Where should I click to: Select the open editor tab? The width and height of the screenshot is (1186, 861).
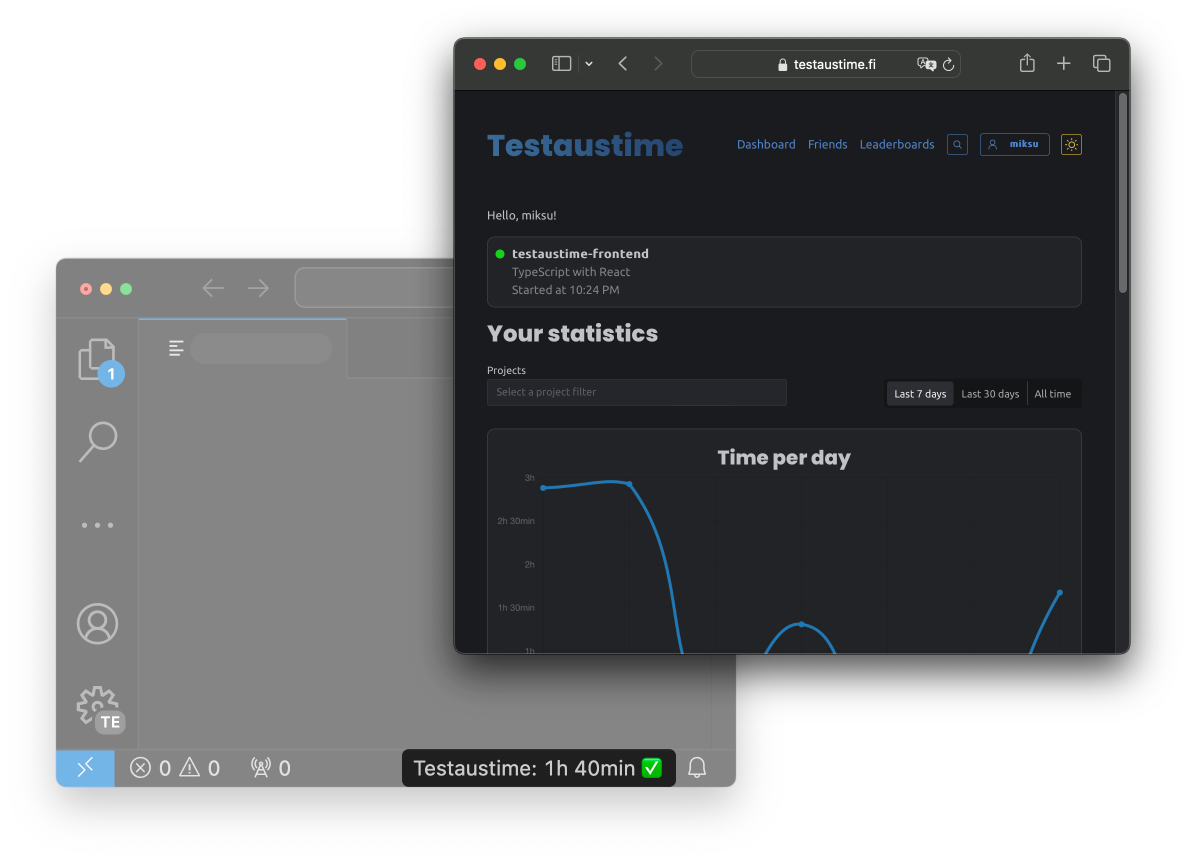point(243,348)
